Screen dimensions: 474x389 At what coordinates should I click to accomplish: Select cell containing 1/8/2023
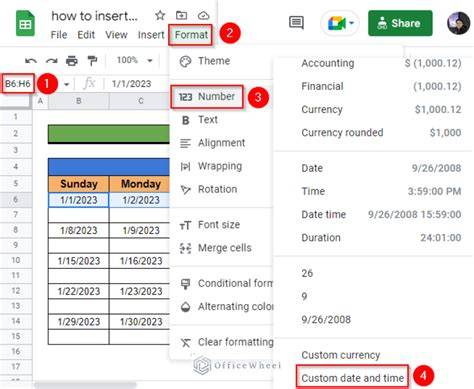[79, 230]
